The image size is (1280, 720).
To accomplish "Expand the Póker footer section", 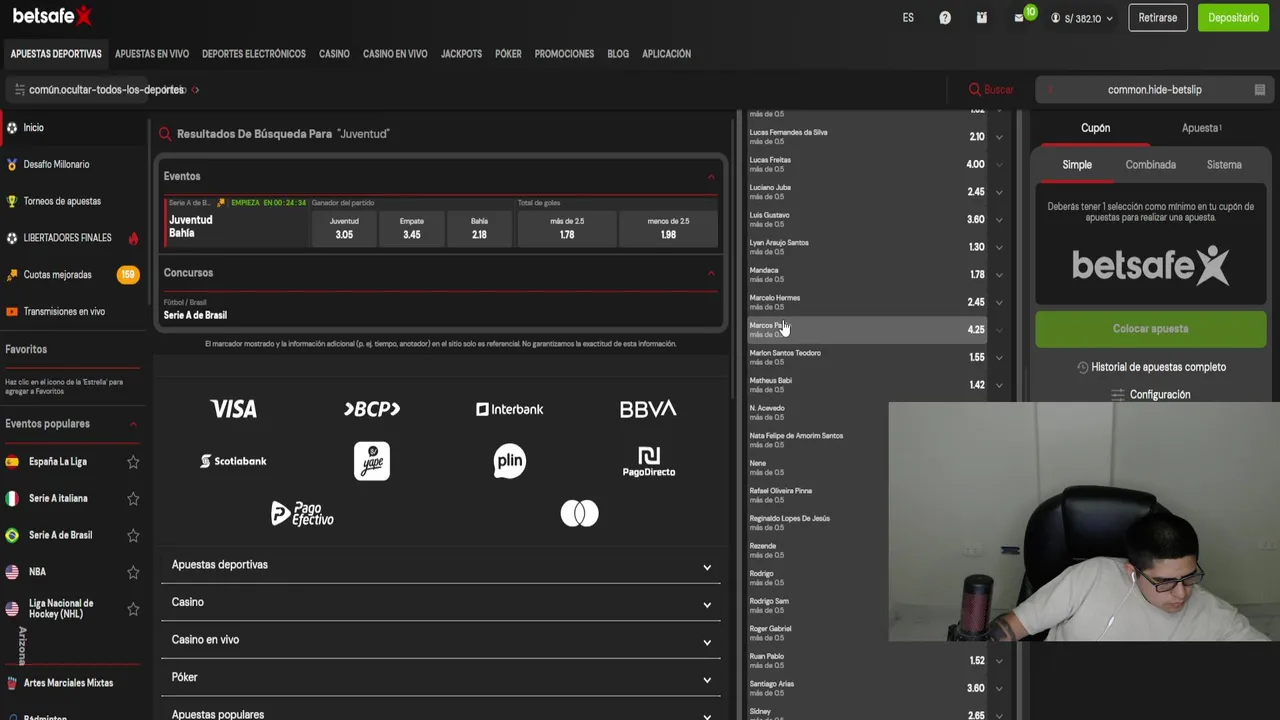I will (x=441, y=678).
